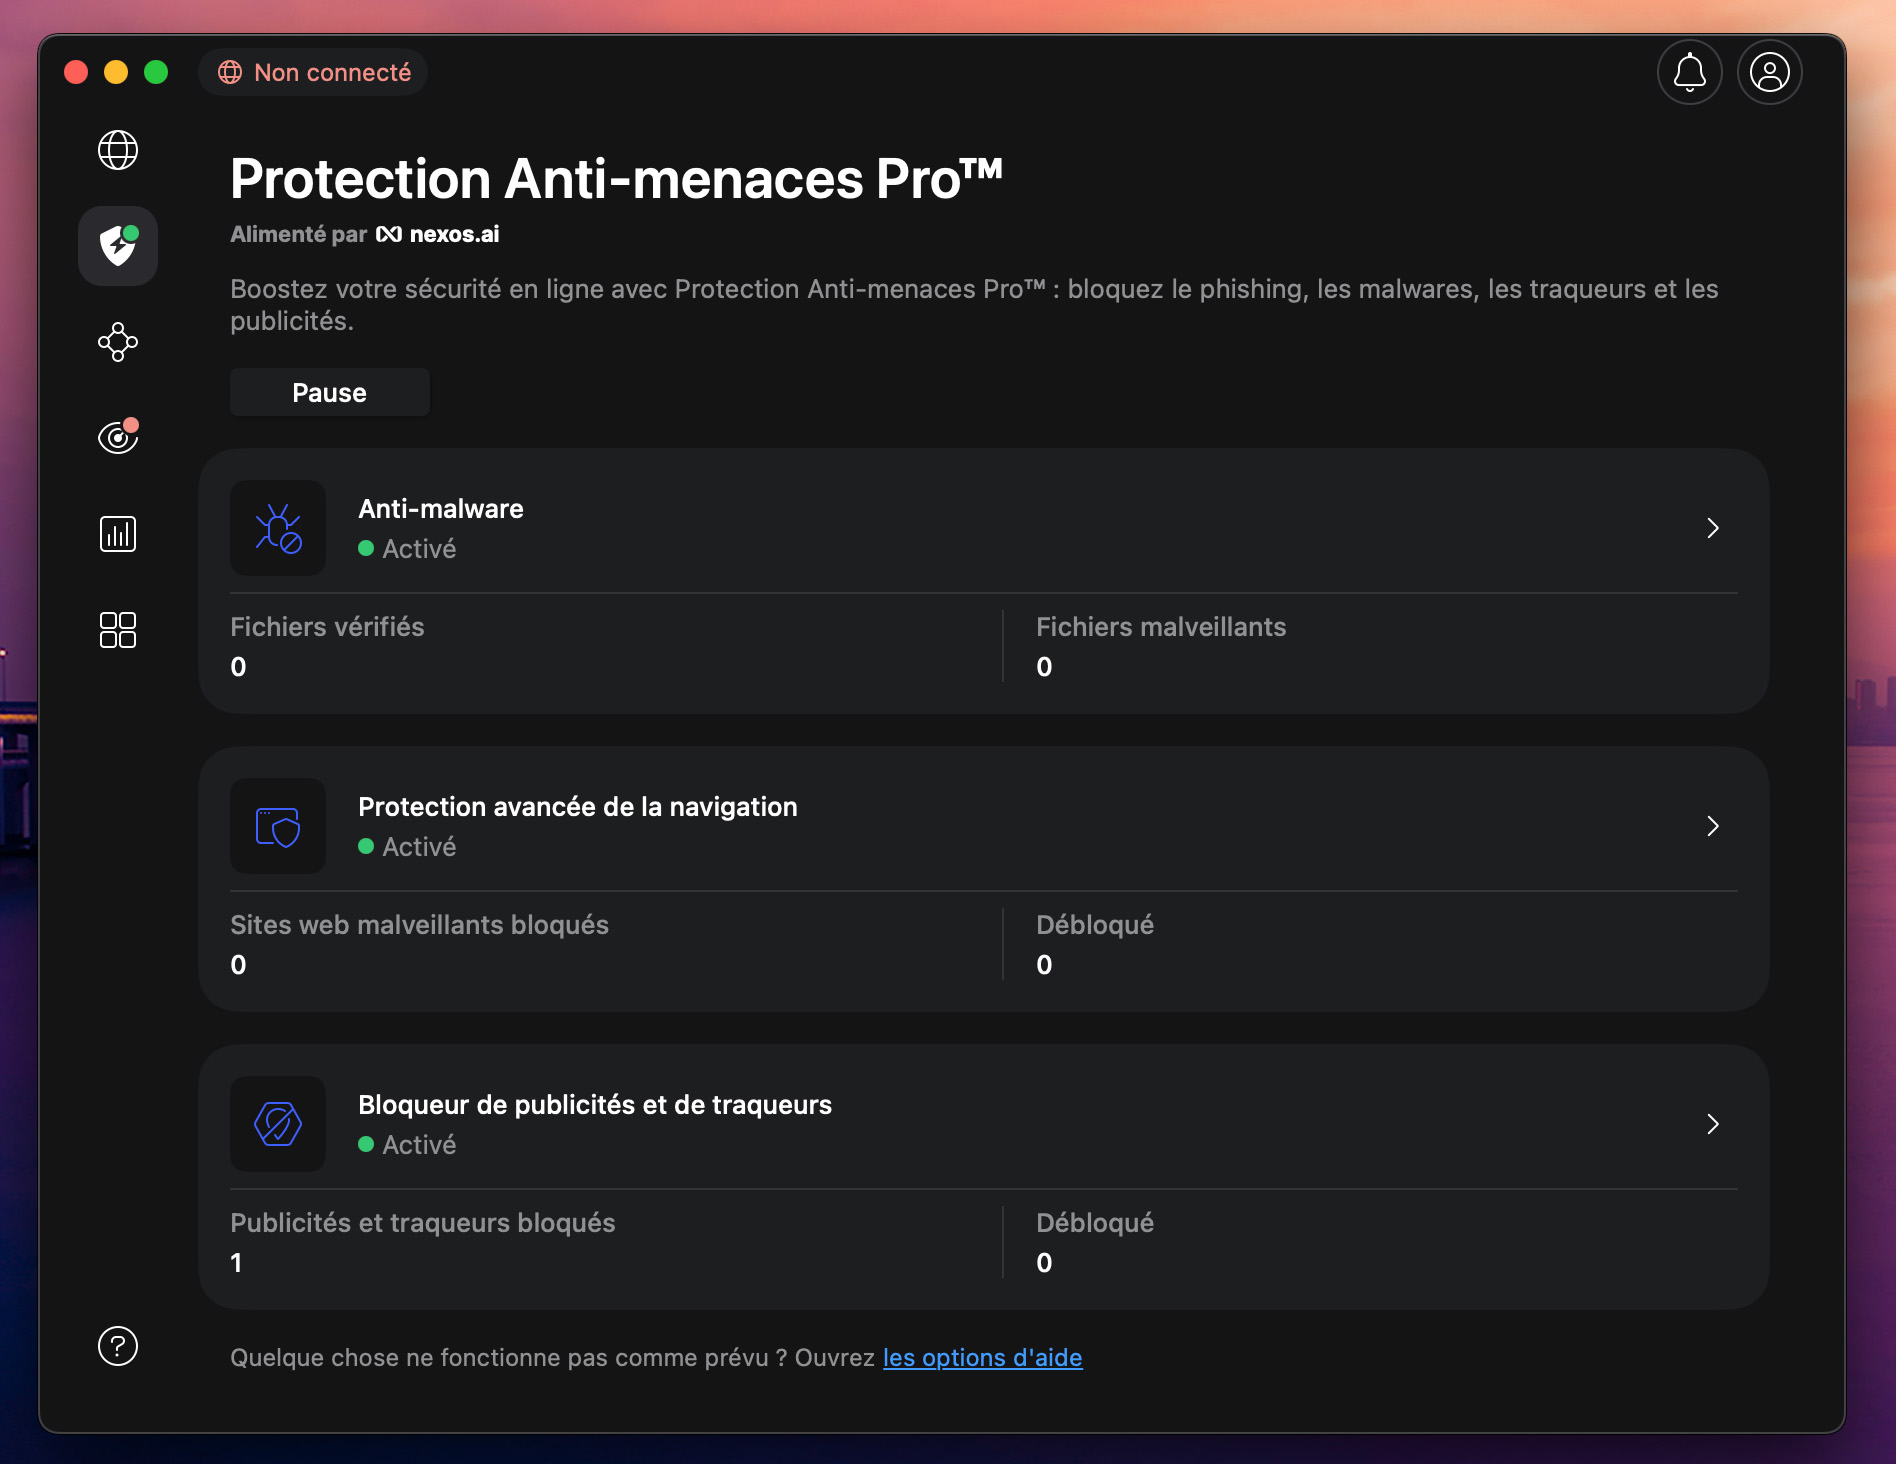
Task: Expand Protection avancée de la navigation details
Action: pyautogui.click(x=1713, y=826)
